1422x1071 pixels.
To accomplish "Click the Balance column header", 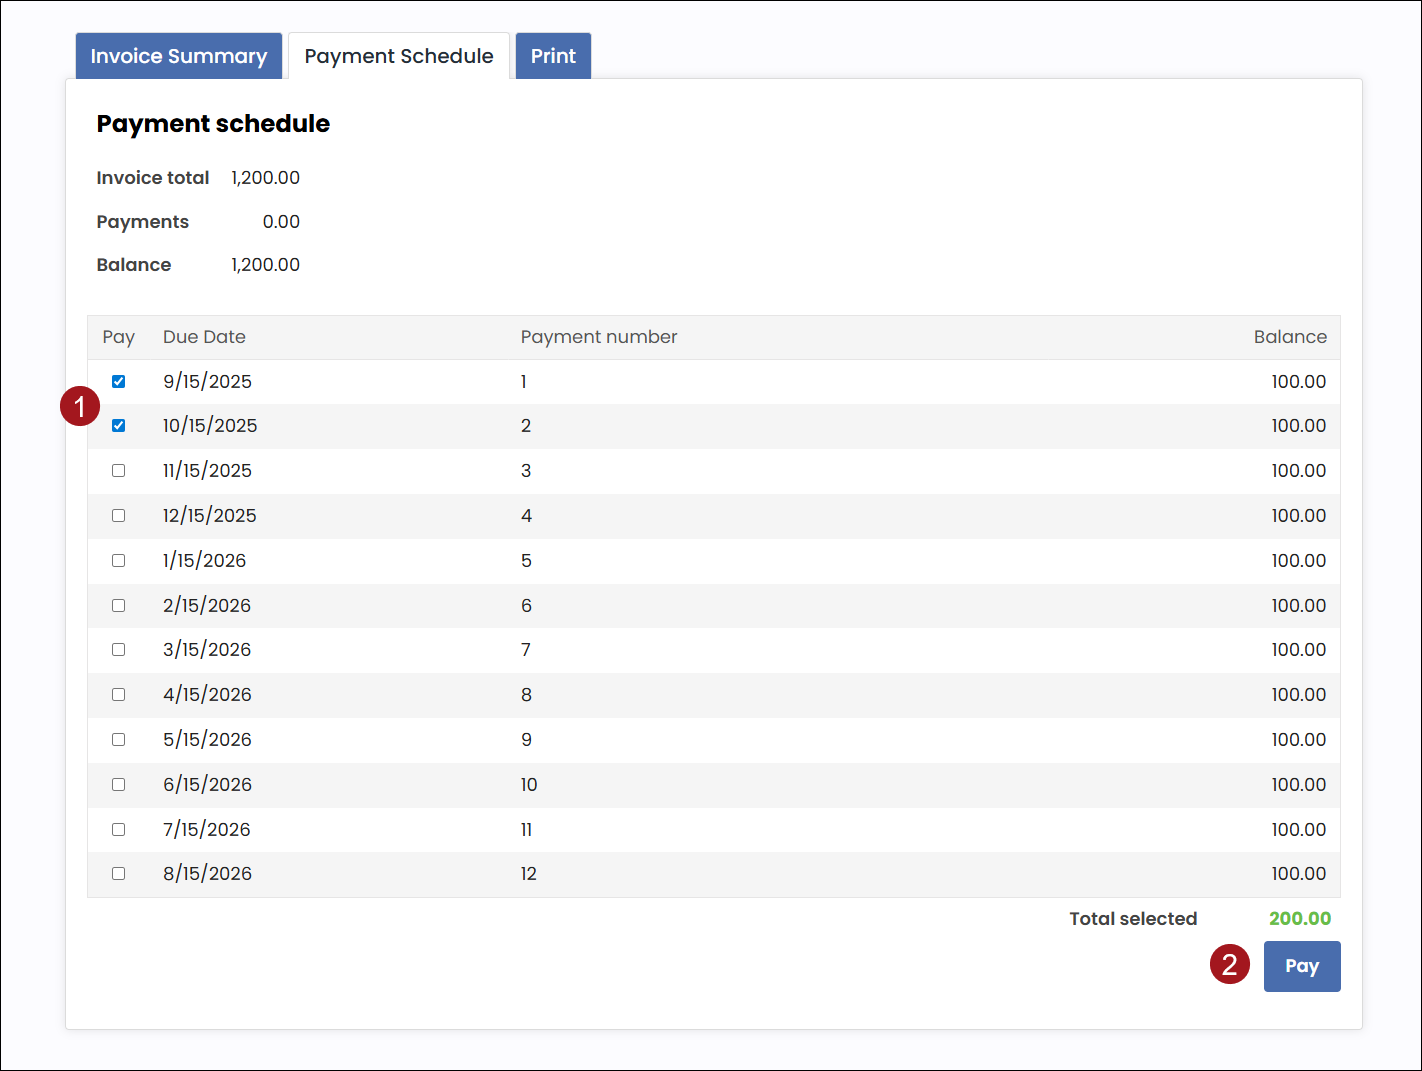I will pyautogui.click(x=1290, y=337).
